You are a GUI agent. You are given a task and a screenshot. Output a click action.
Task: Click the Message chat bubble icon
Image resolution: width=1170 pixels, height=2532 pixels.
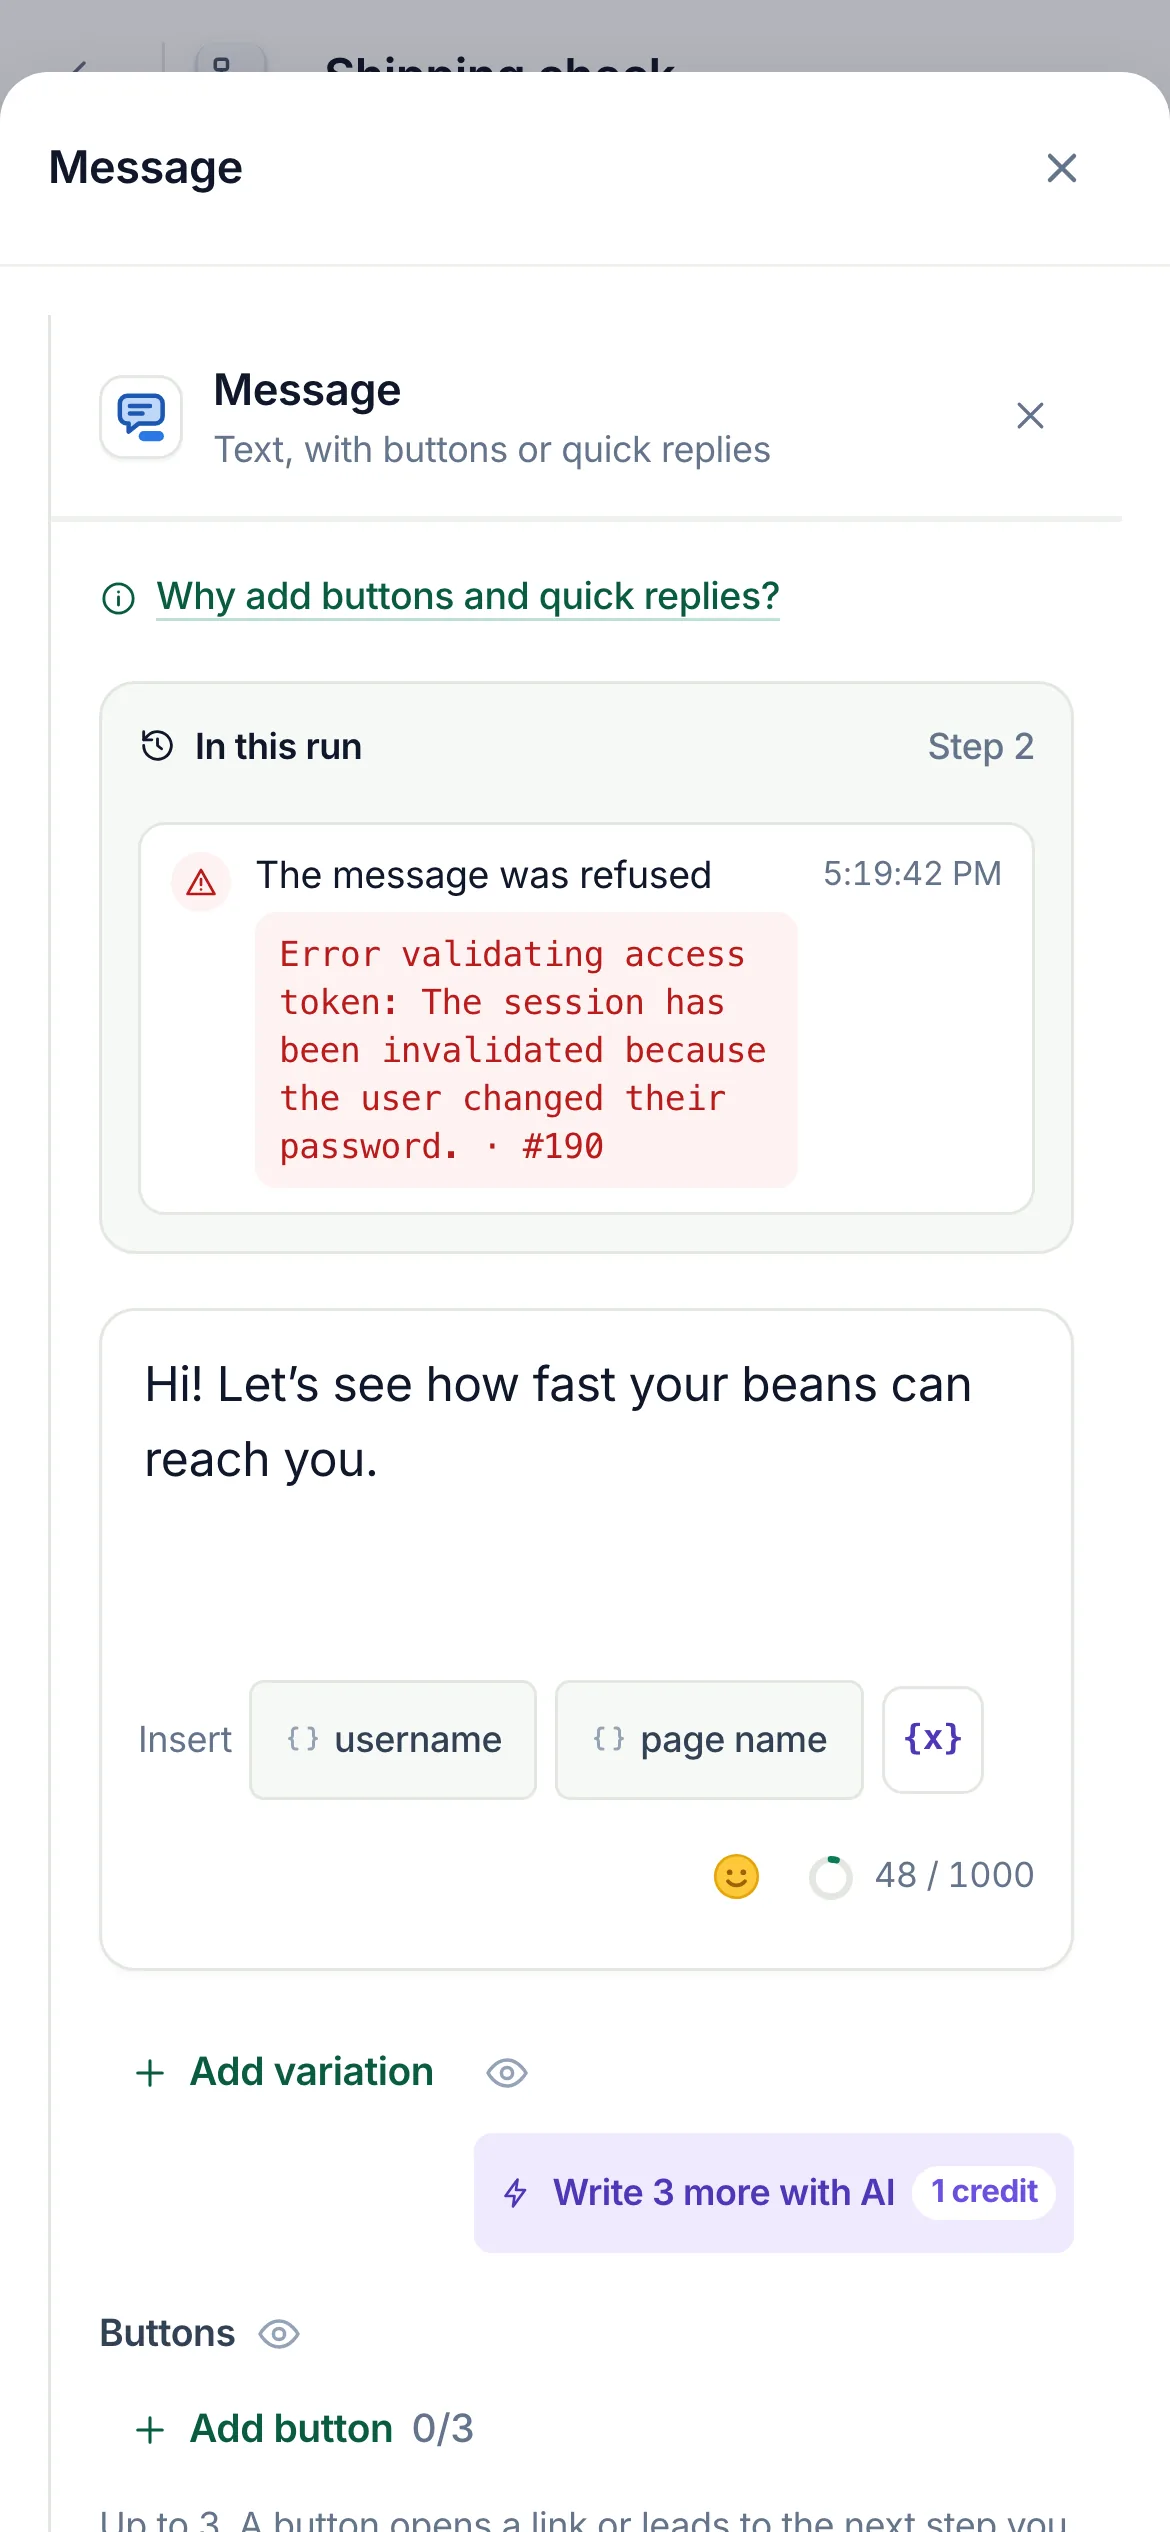141,417
